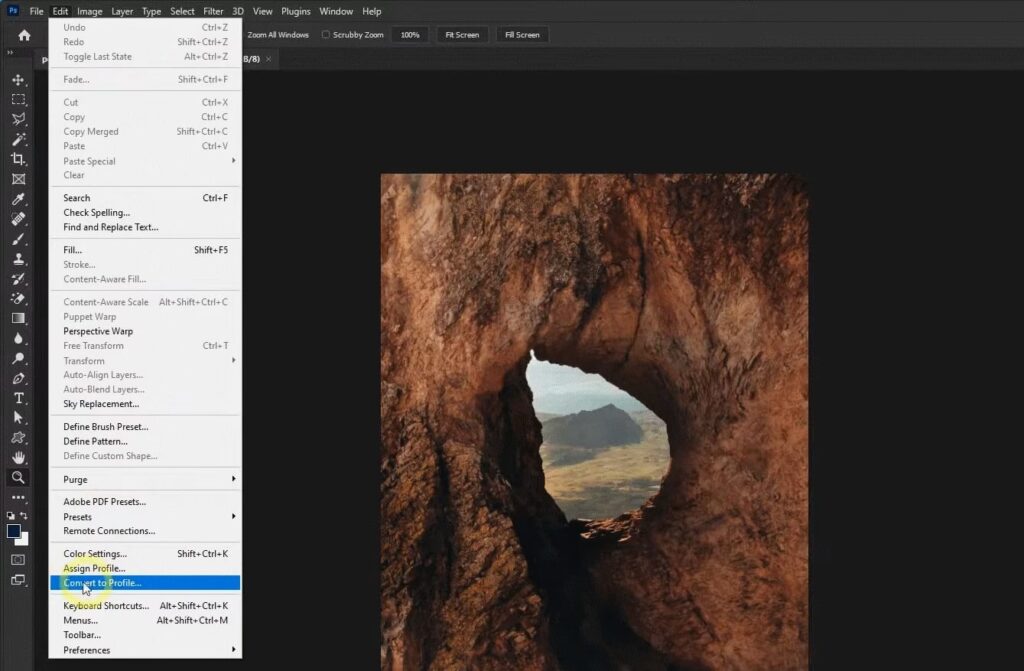Toggle Quick Mask mode
This screenshot has height=671, width=1024.
(18, 560)
